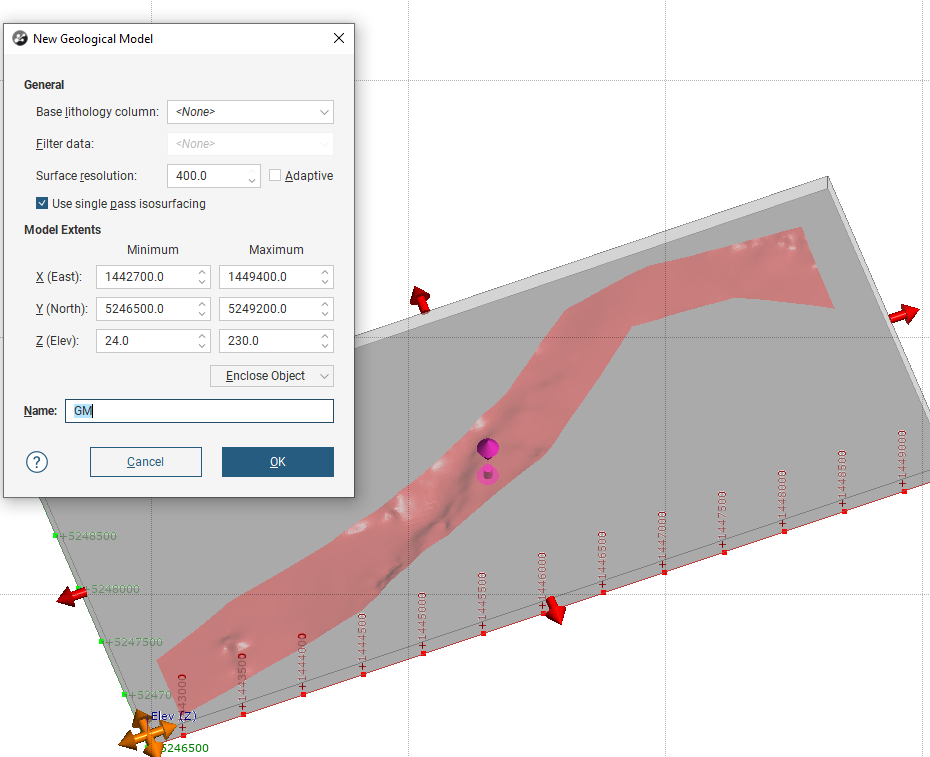Enable the Adaptive checkbox
The image size is (930, 757).
coord(276,176)
